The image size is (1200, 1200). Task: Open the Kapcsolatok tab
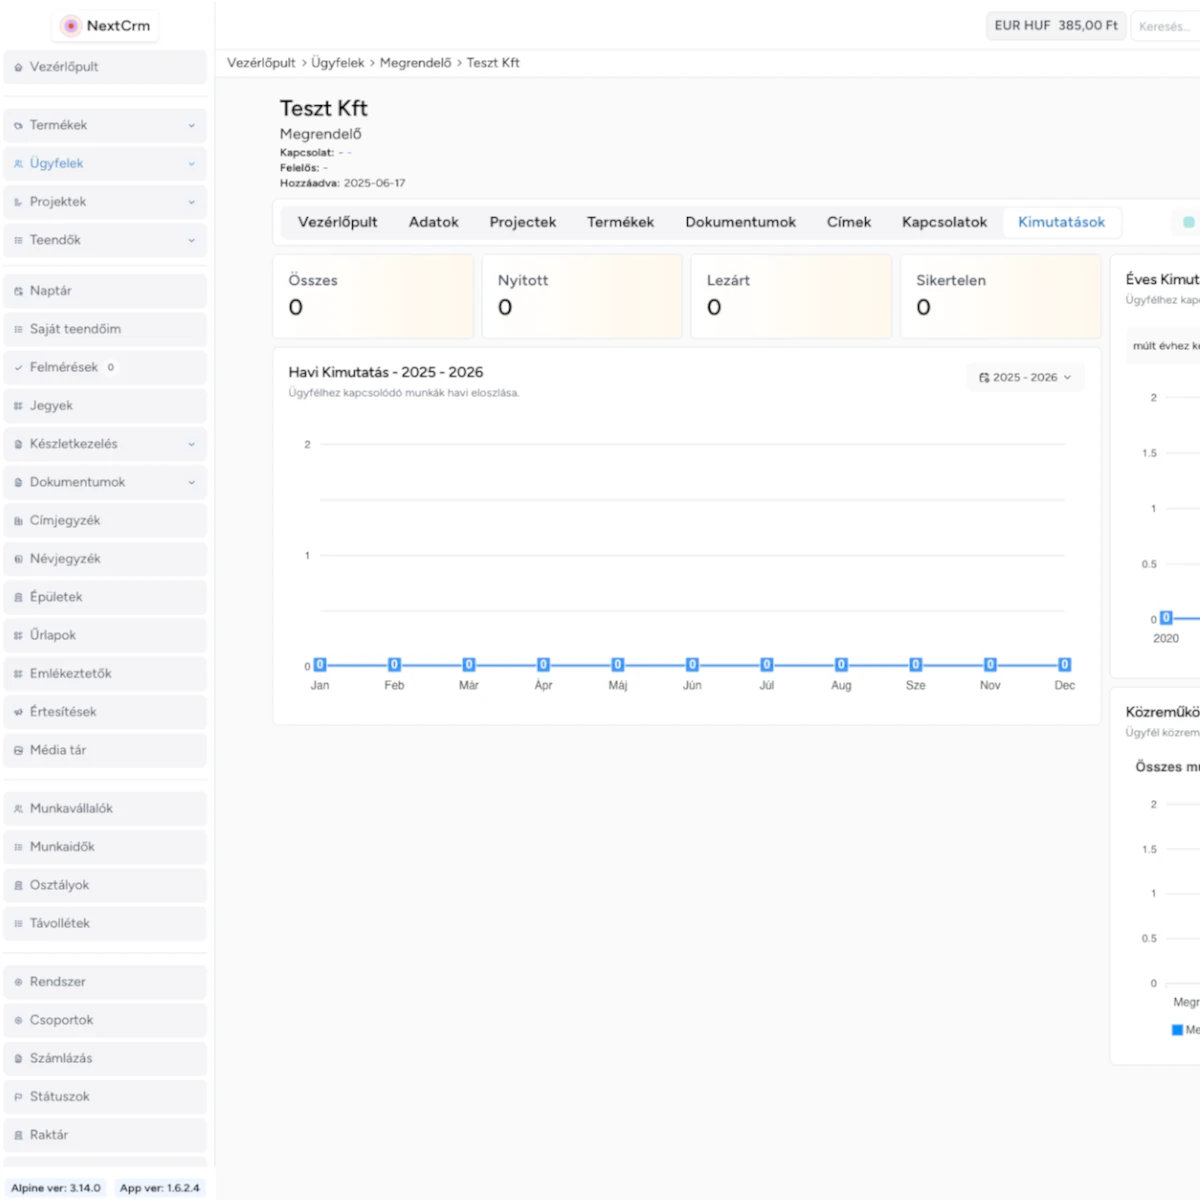[x=943, y=222]
